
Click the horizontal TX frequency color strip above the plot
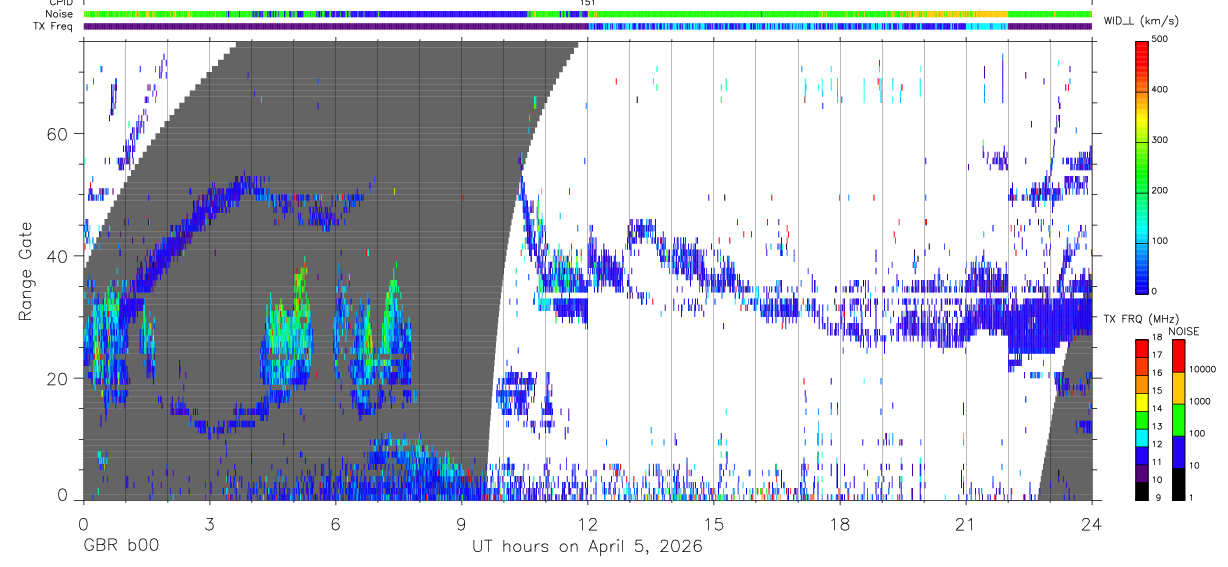587,26
